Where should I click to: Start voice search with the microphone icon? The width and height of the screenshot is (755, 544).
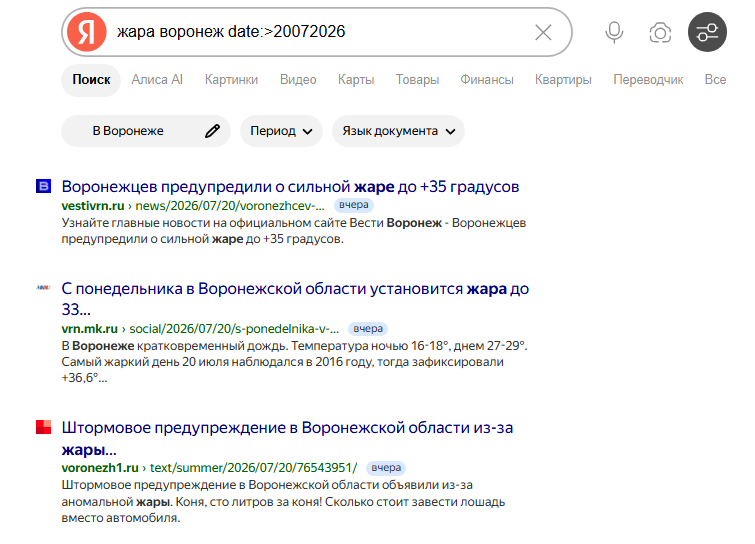(614, 33)
